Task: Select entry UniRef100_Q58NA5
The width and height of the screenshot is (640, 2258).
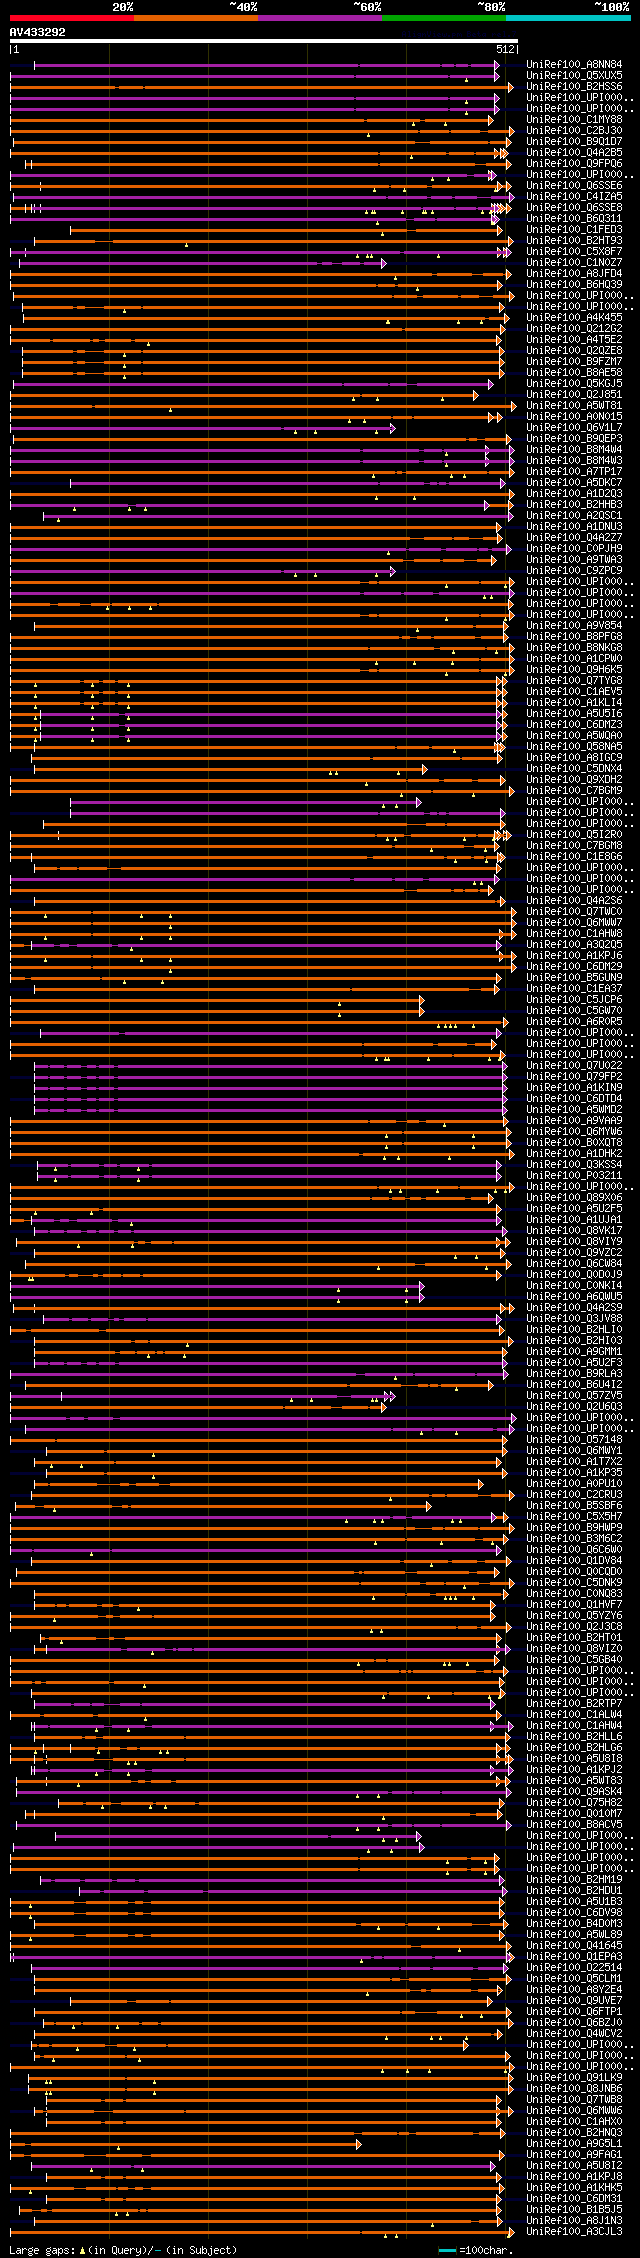Action: tap(574, 746)
